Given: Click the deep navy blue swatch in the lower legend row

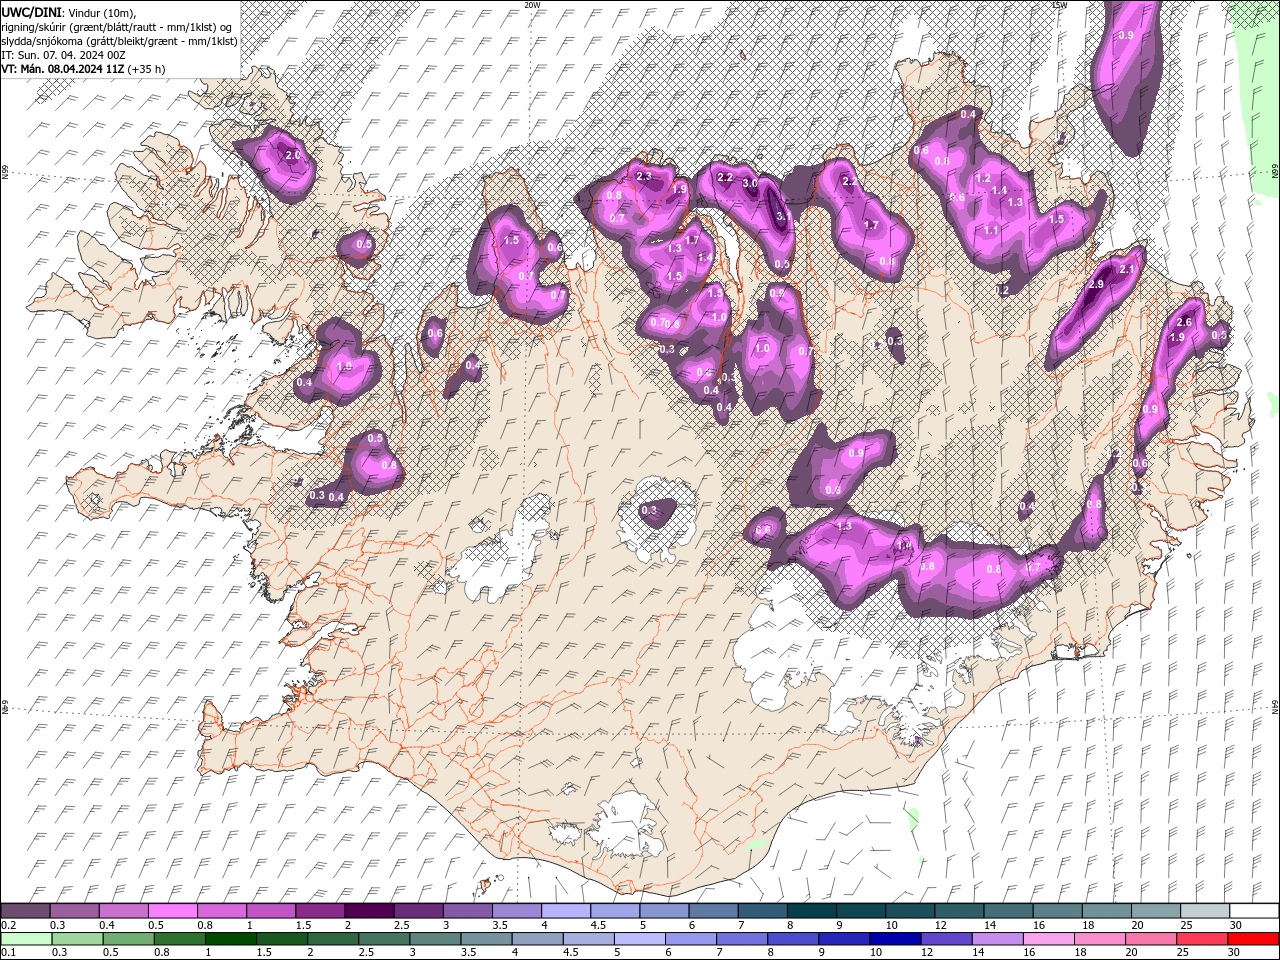Looking at the screenshot, I should 894,940.
